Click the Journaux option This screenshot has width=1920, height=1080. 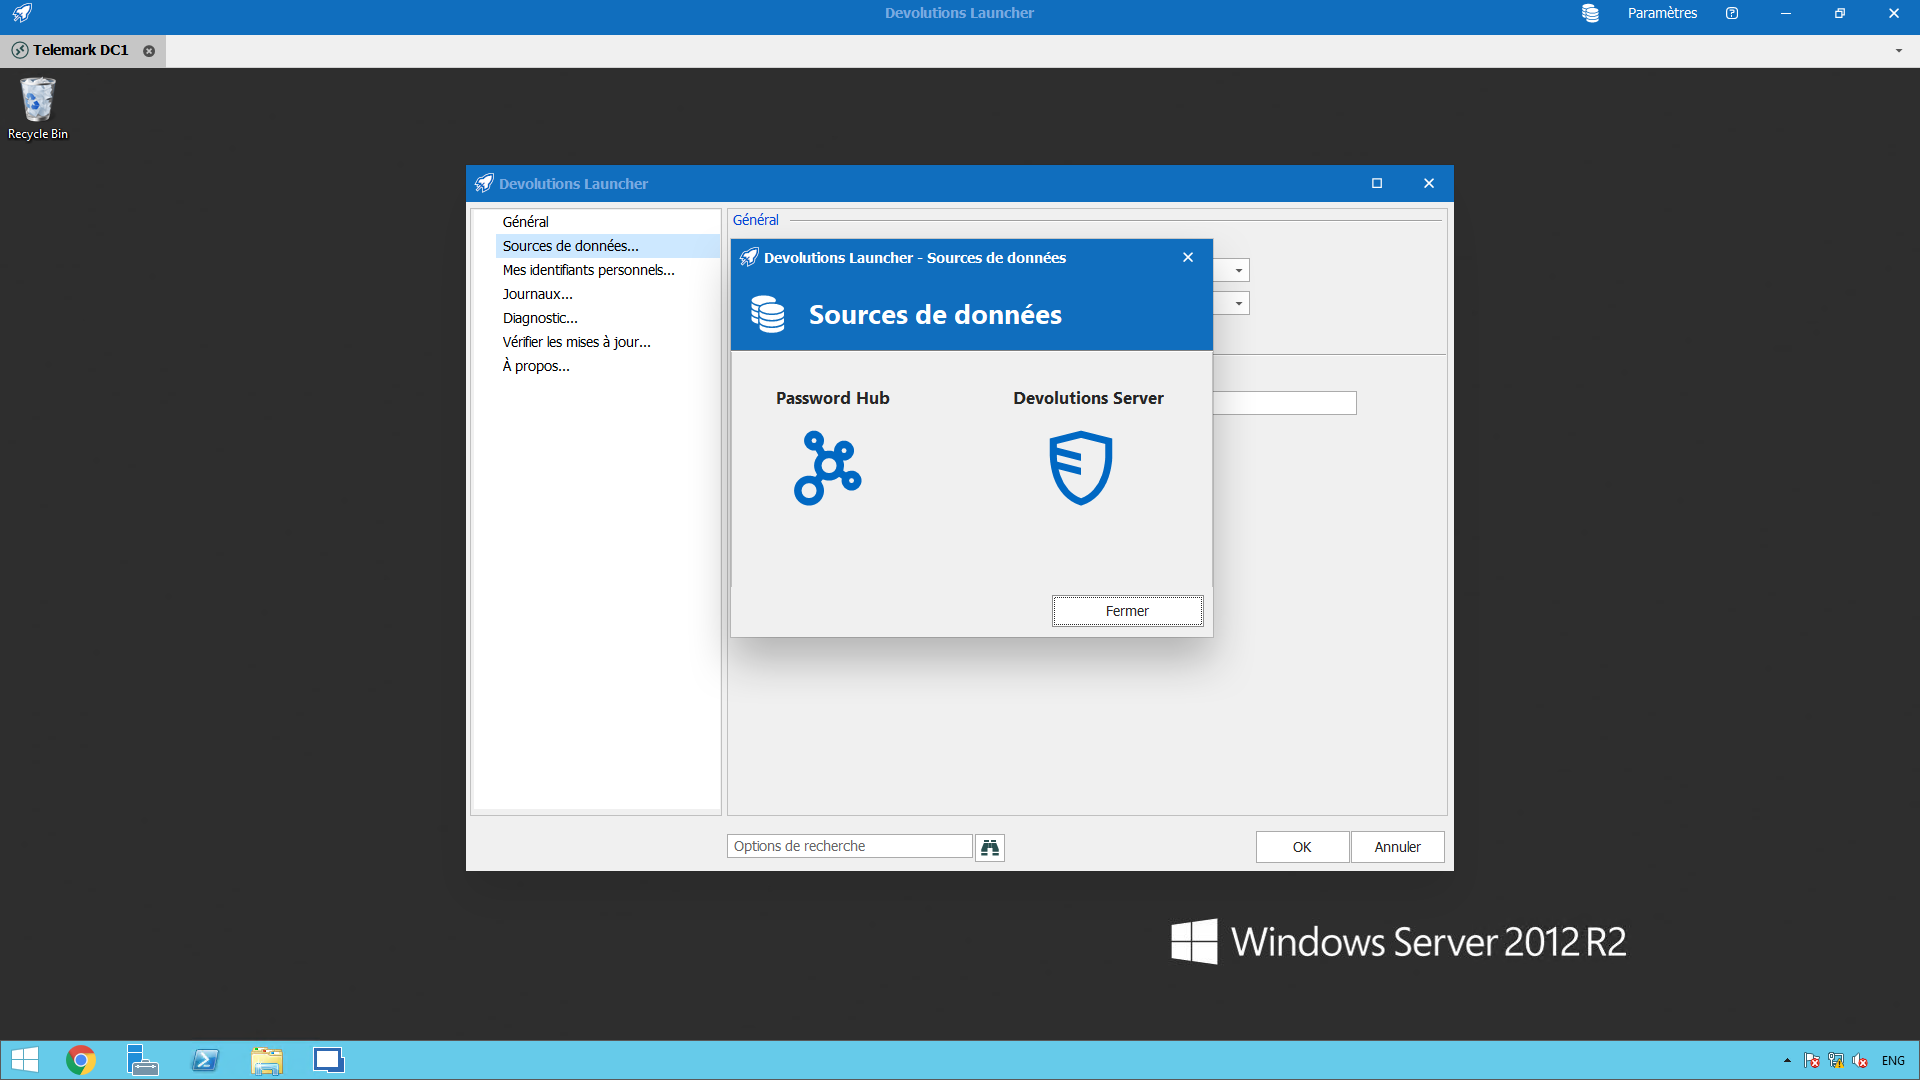pyautogui.click(x=538, y=294)
